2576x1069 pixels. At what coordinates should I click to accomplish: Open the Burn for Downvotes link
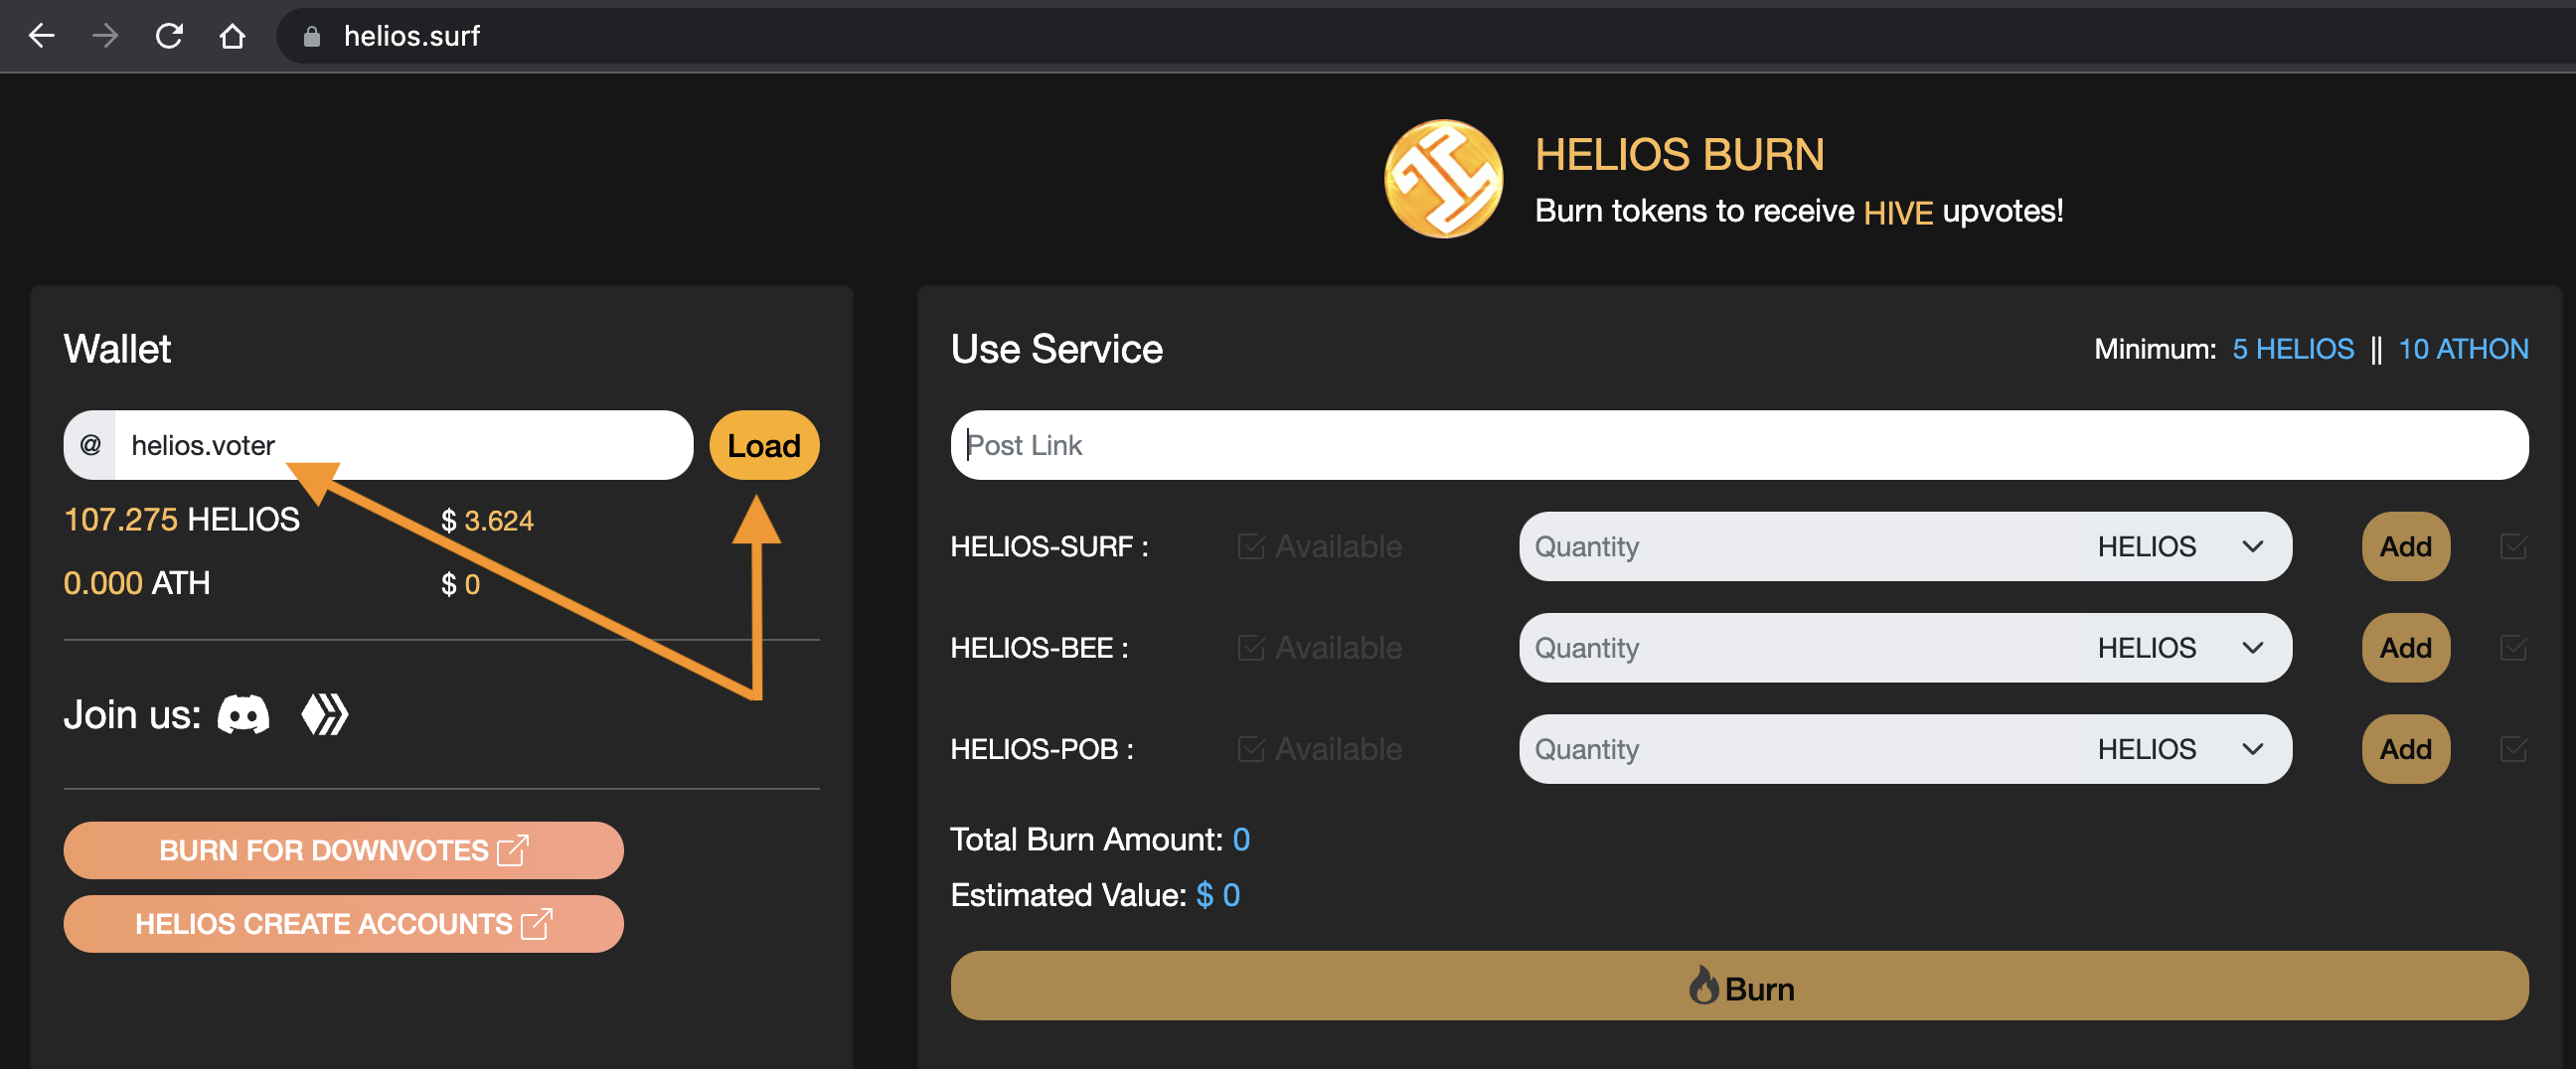click(343, 850)
